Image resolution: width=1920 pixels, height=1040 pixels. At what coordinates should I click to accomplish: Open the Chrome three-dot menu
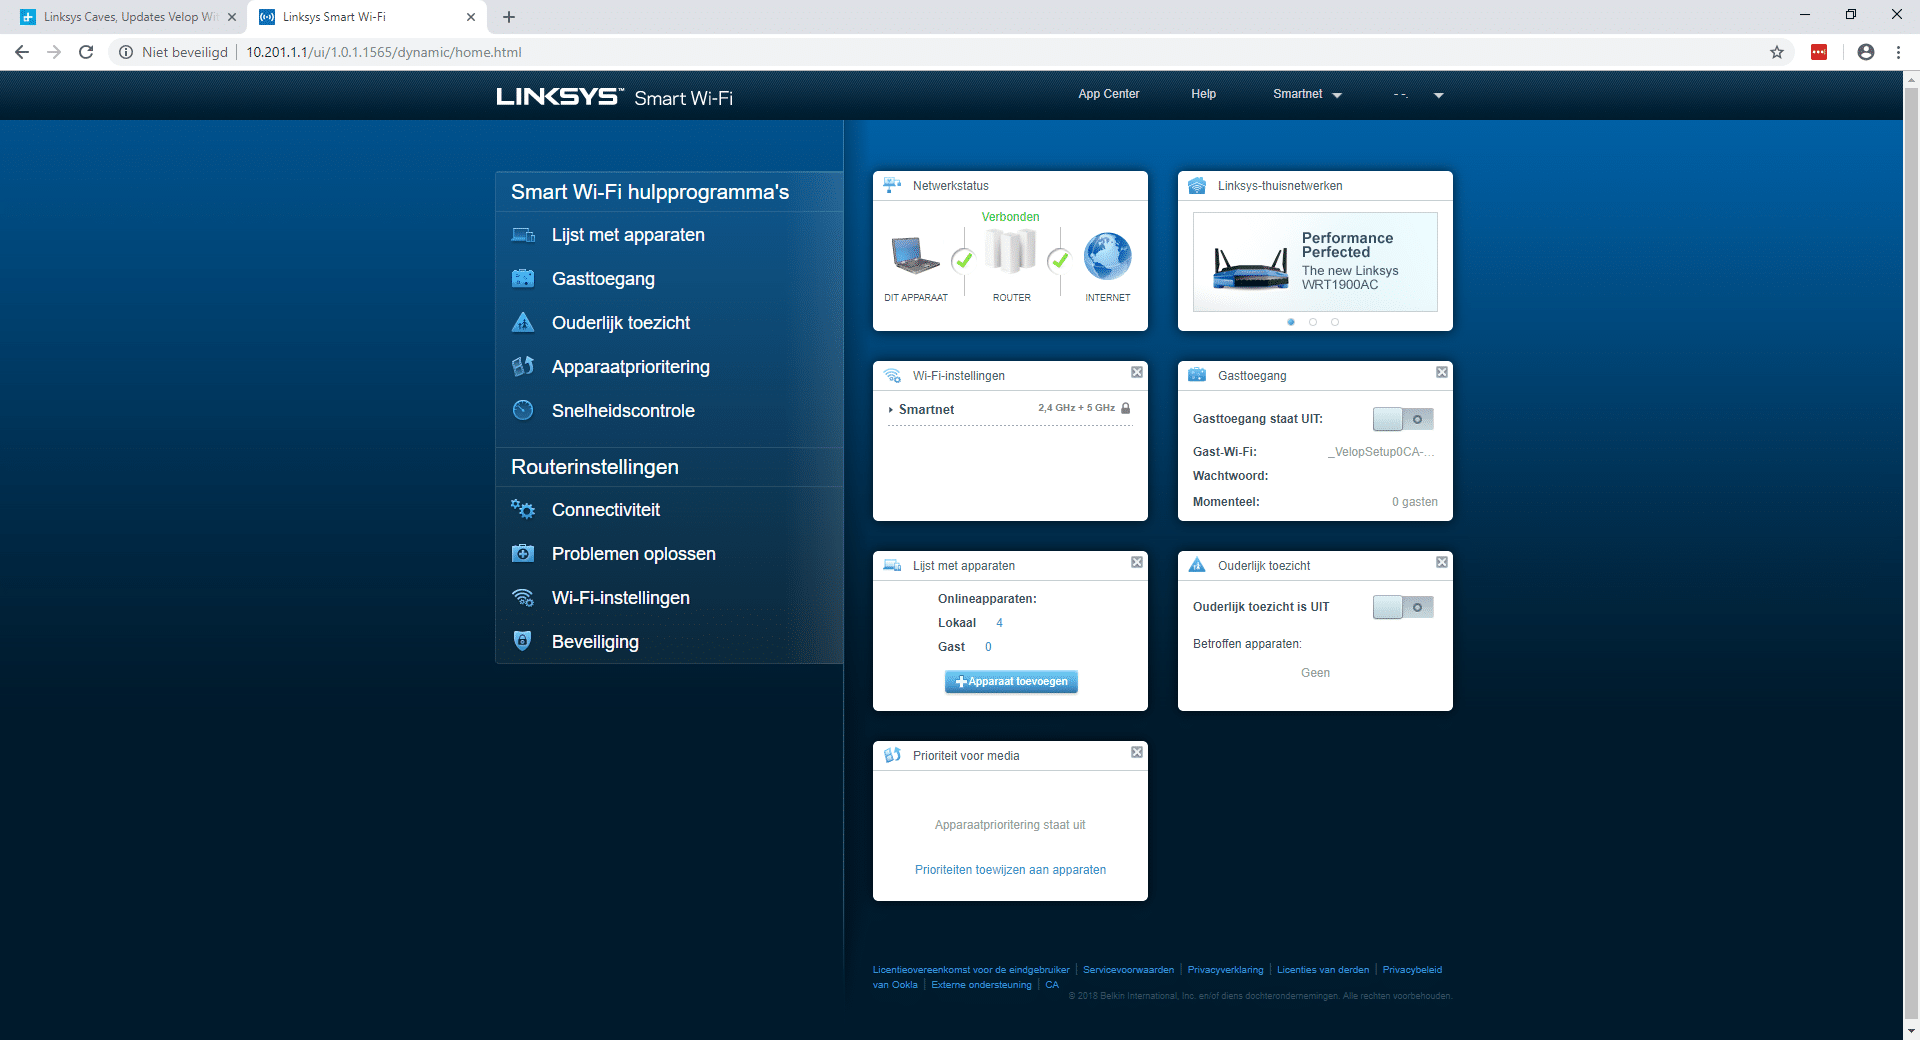pos(1898,52)
